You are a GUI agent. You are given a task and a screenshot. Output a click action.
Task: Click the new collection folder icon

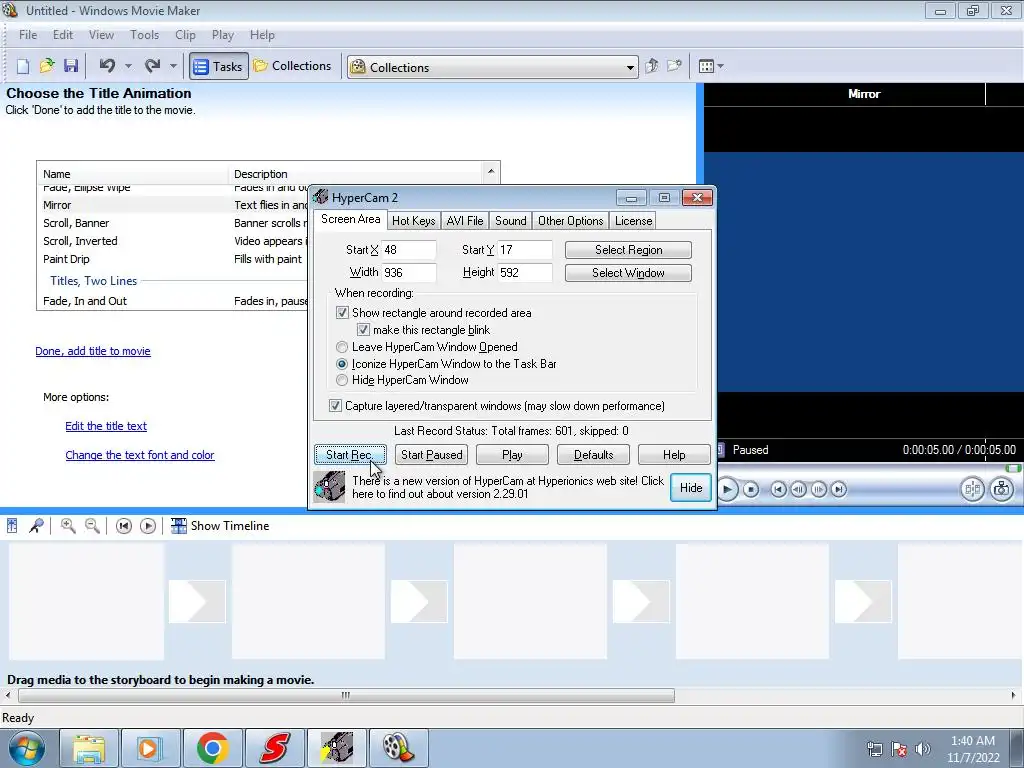[674, 66]
